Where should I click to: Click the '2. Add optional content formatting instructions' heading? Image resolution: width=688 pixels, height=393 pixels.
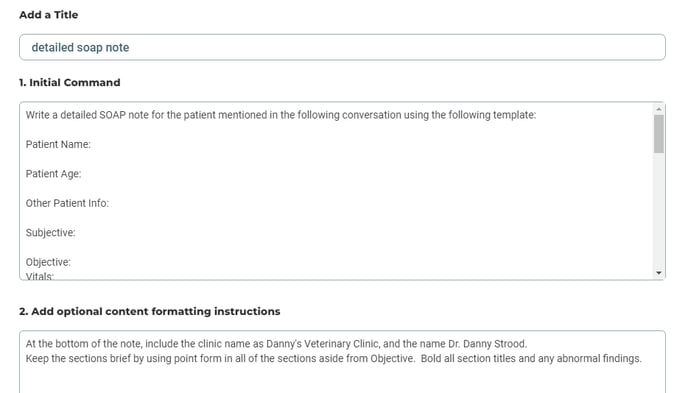[150, 311]
